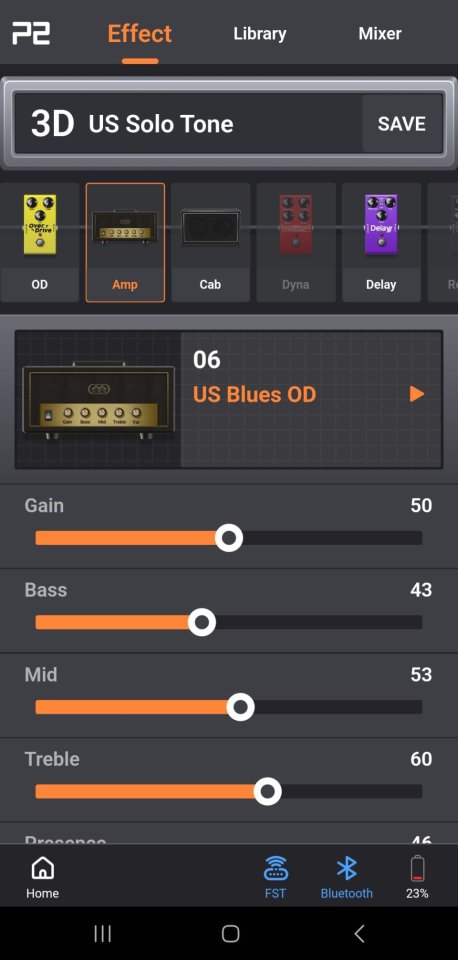
Task: Select the purple Delay pedal icon
Action: pyautogui.click(x=381, y=224)
